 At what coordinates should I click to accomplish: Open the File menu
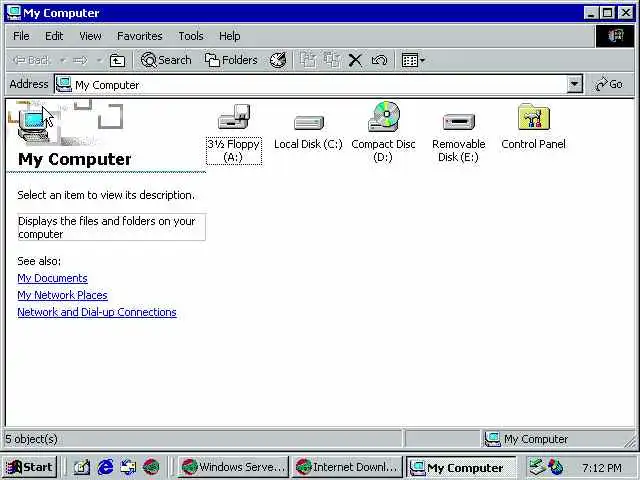(21, 36)
